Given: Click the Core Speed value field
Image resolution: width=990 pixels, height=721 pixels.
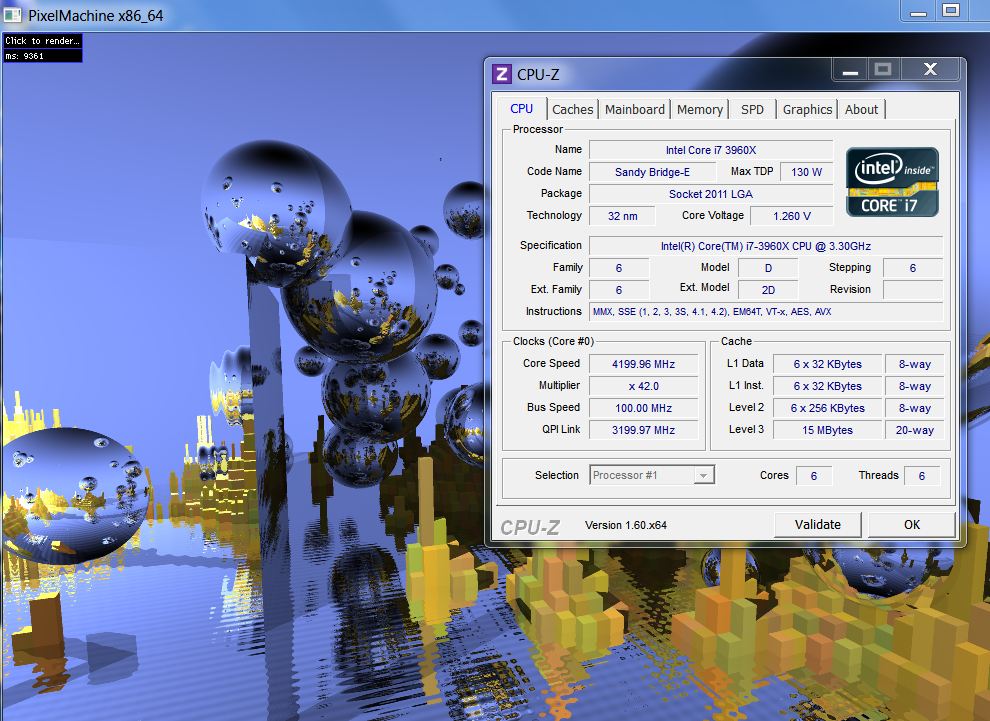Looking at the screenshot, I should (x=644, y=364).
